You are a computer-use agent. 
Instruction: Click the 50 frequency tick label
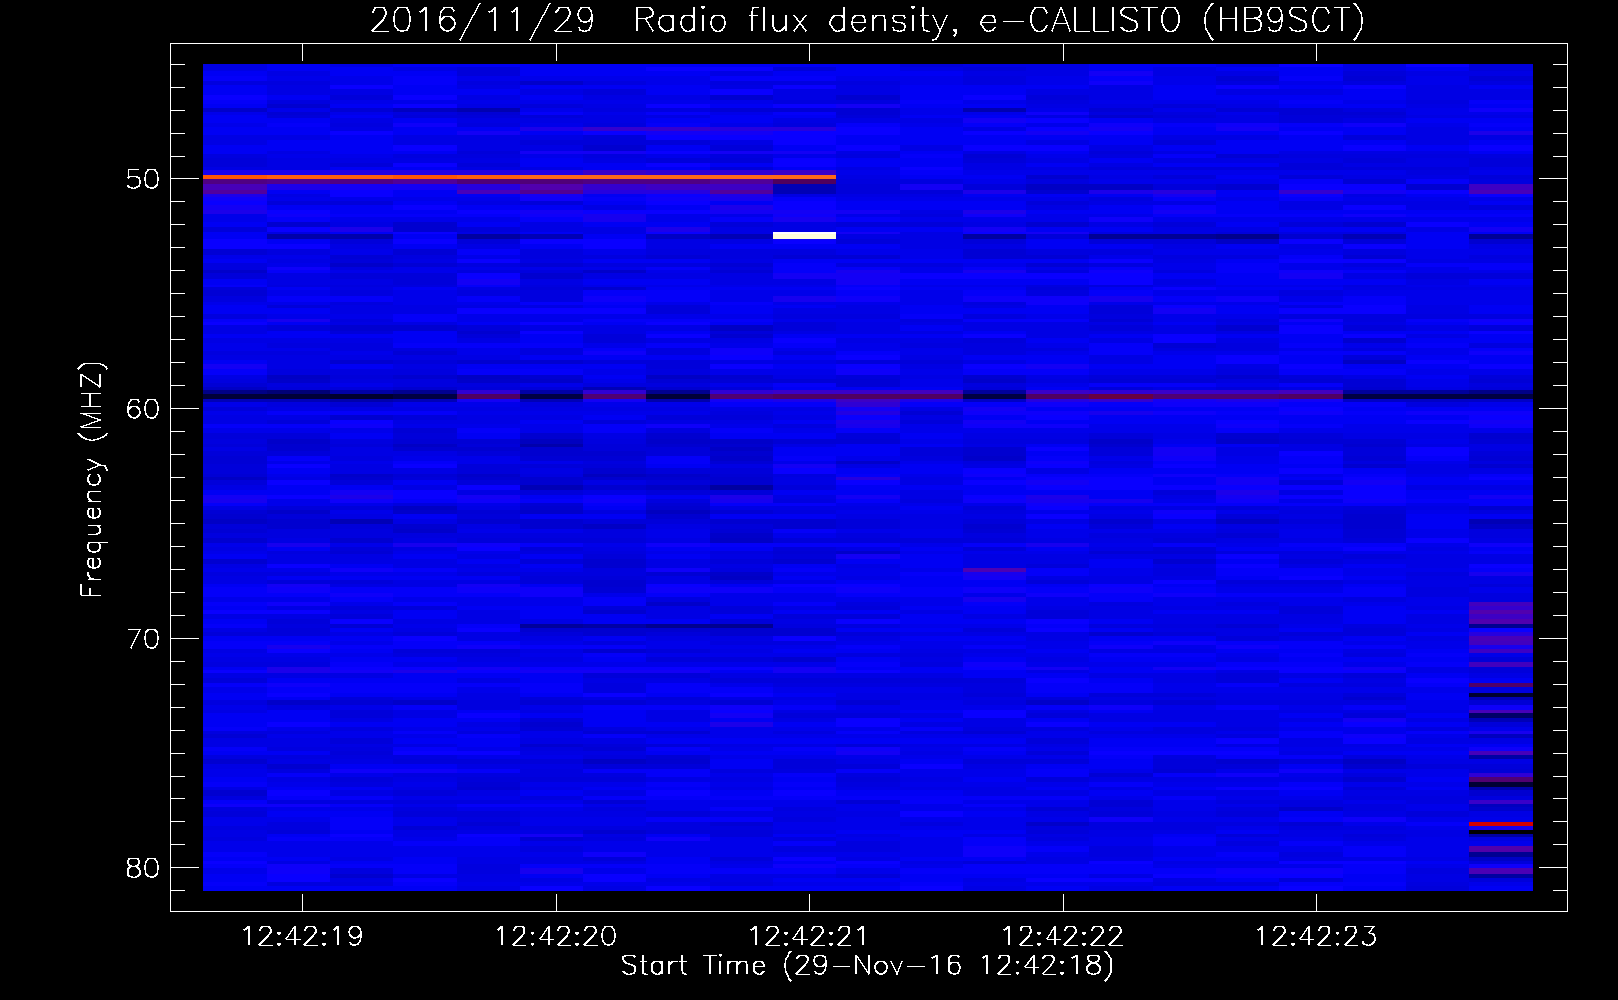(143, 179)
